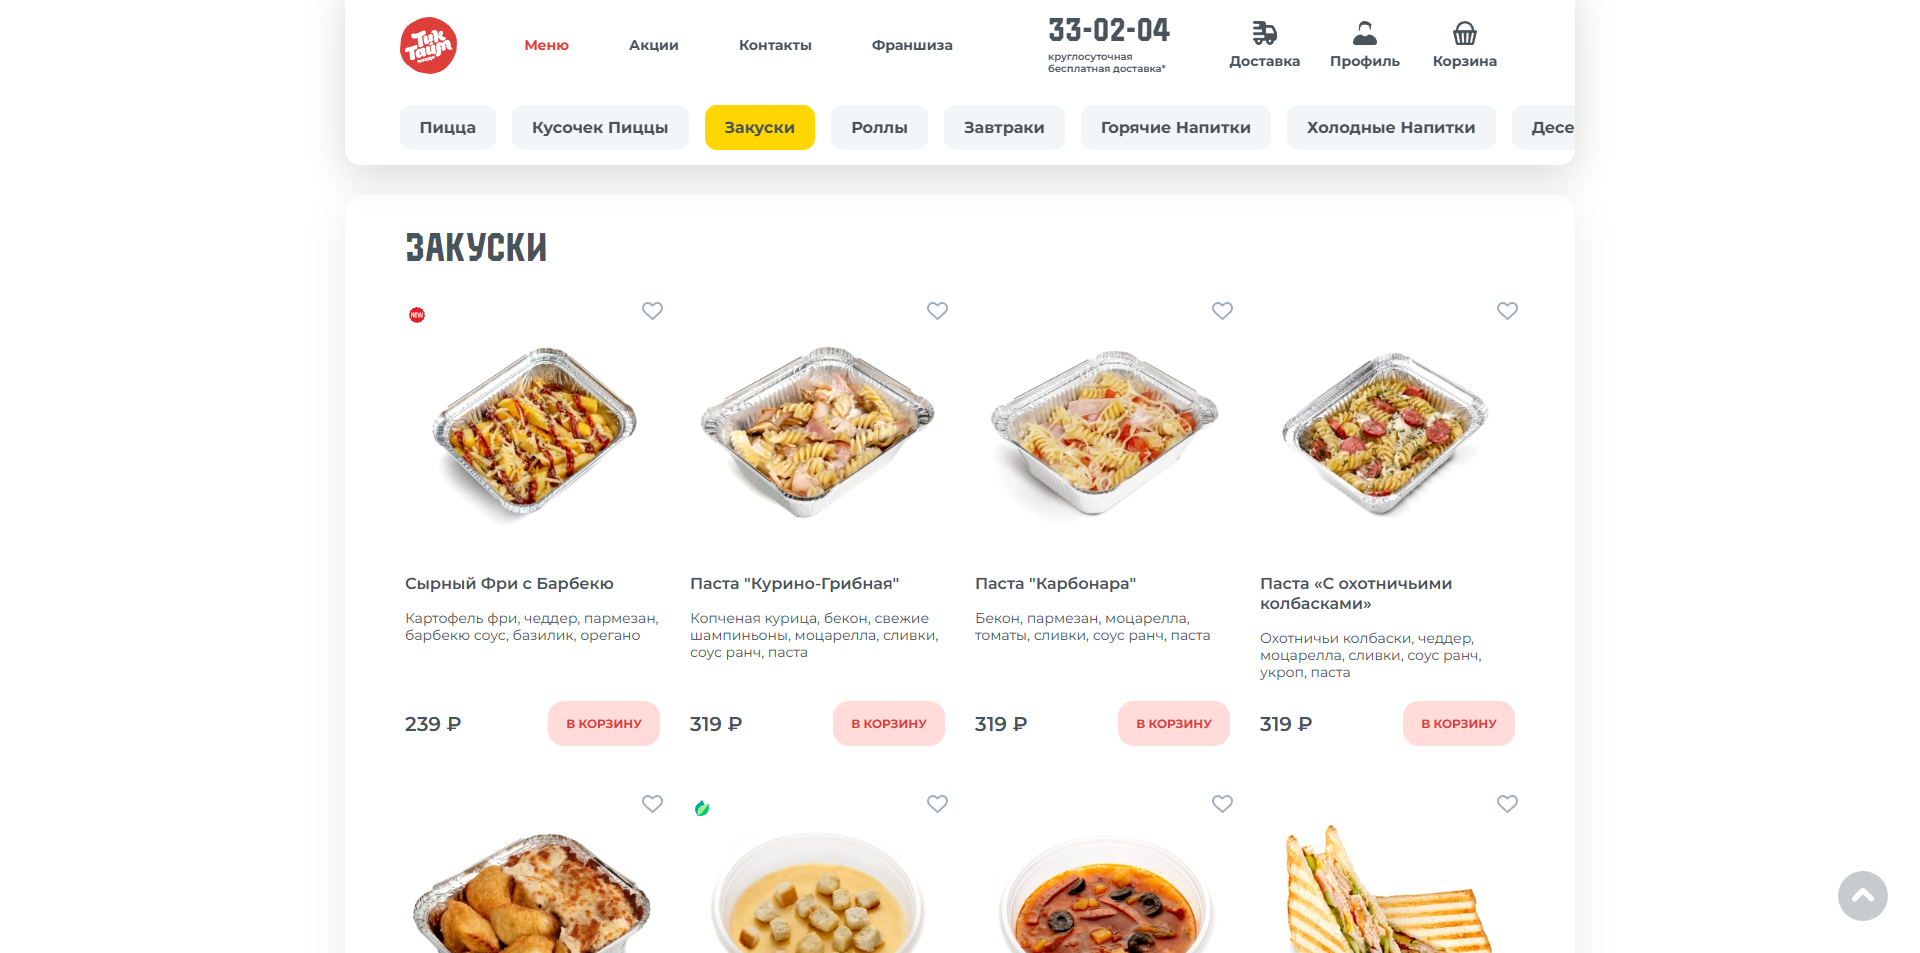This screenshot has width=1920, height=953.
Task: Call the 33-02-04 phone number link
Action: coord(1109,30)
